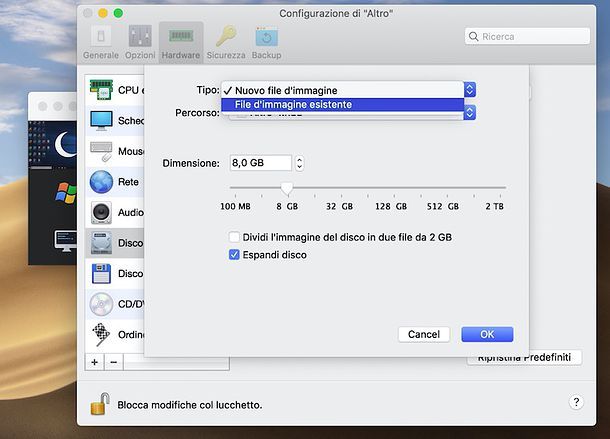This screenshot has height=439, width=610.
Task: Click Ripristina Predefiniti button
Action: (x=524, y=357)
